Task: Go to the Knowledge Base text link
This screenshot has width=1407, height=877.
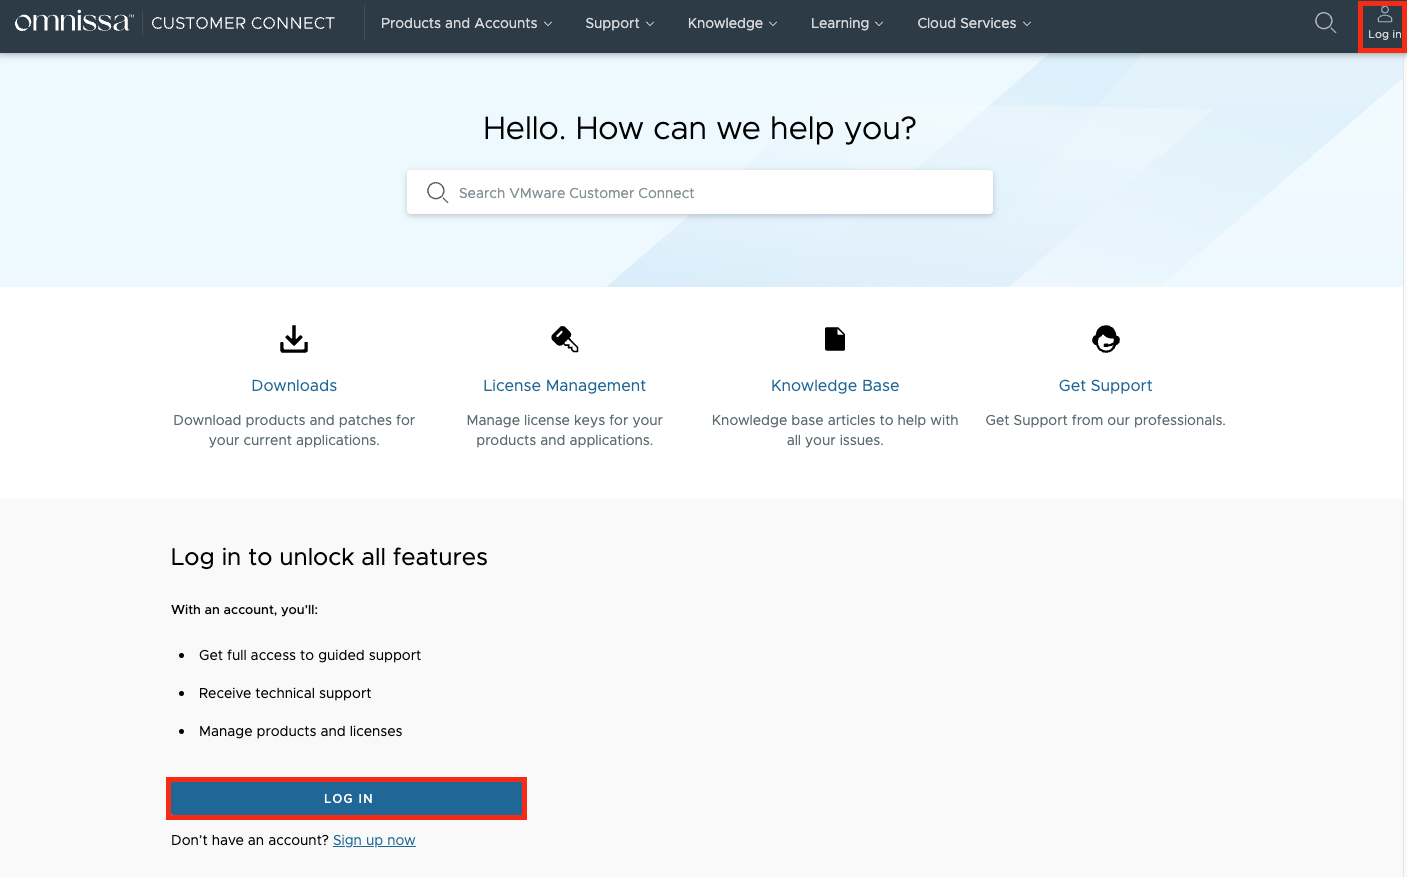Action: (x=835, y=385)
